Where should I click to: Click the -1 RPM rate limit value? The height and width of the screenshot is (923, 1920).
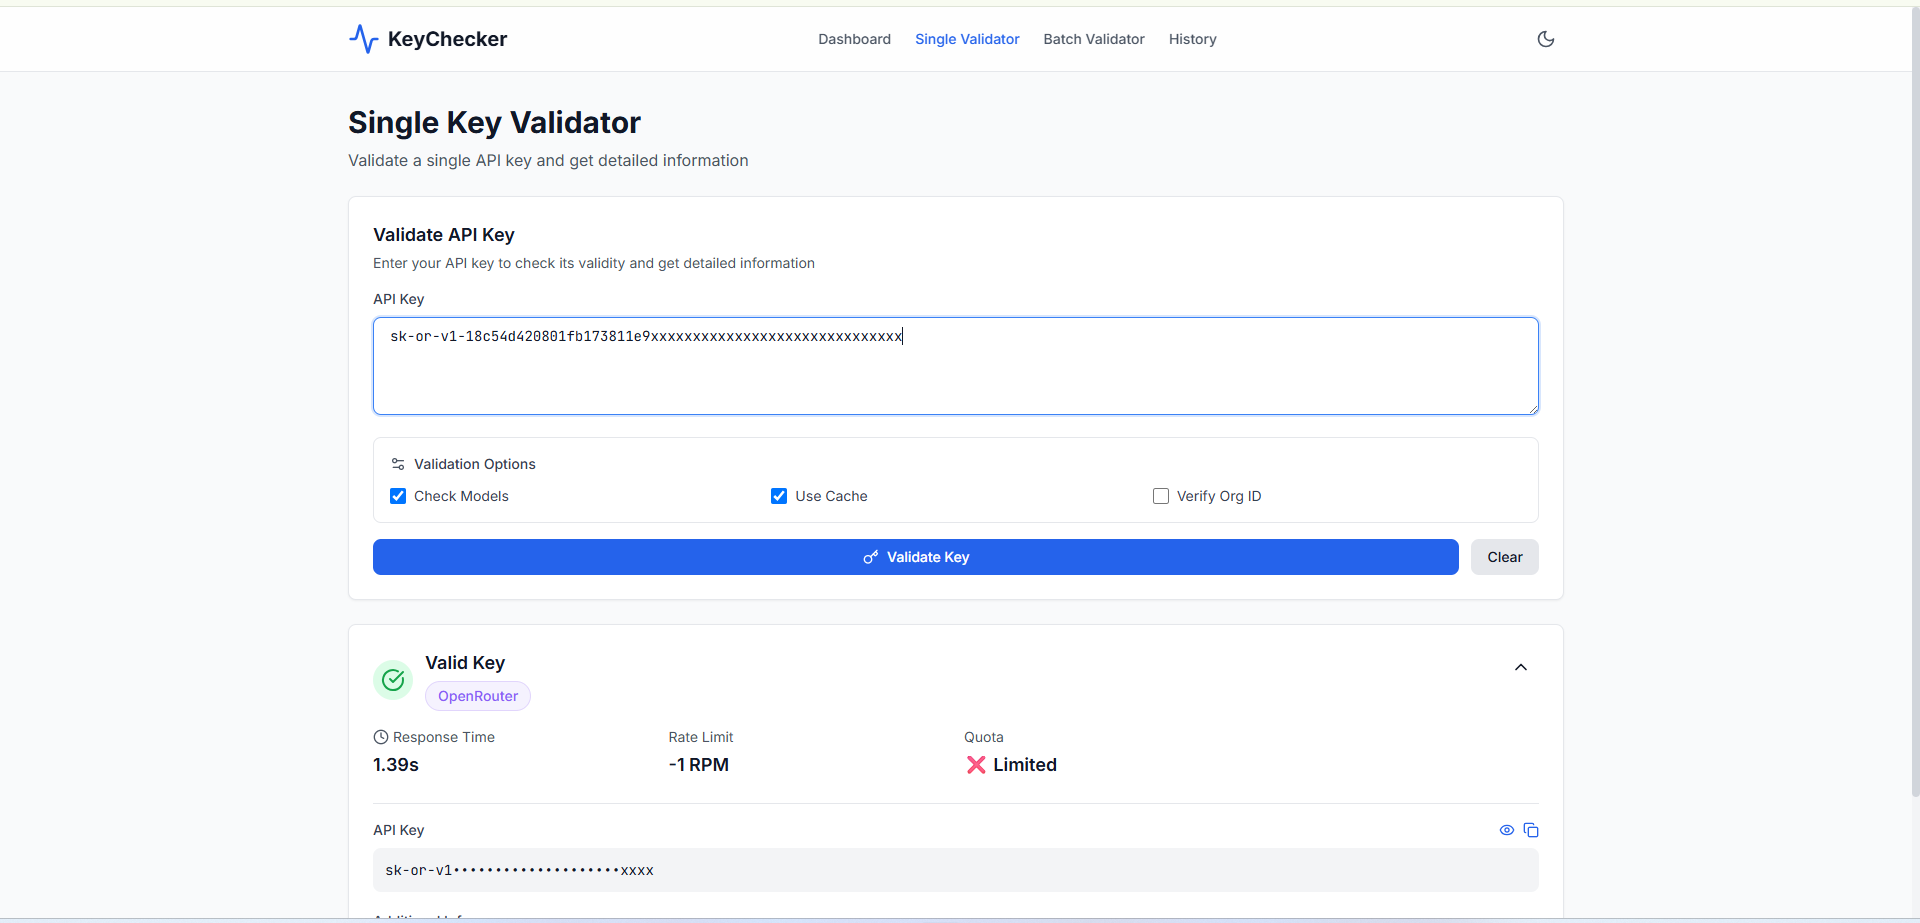(699, 765)
